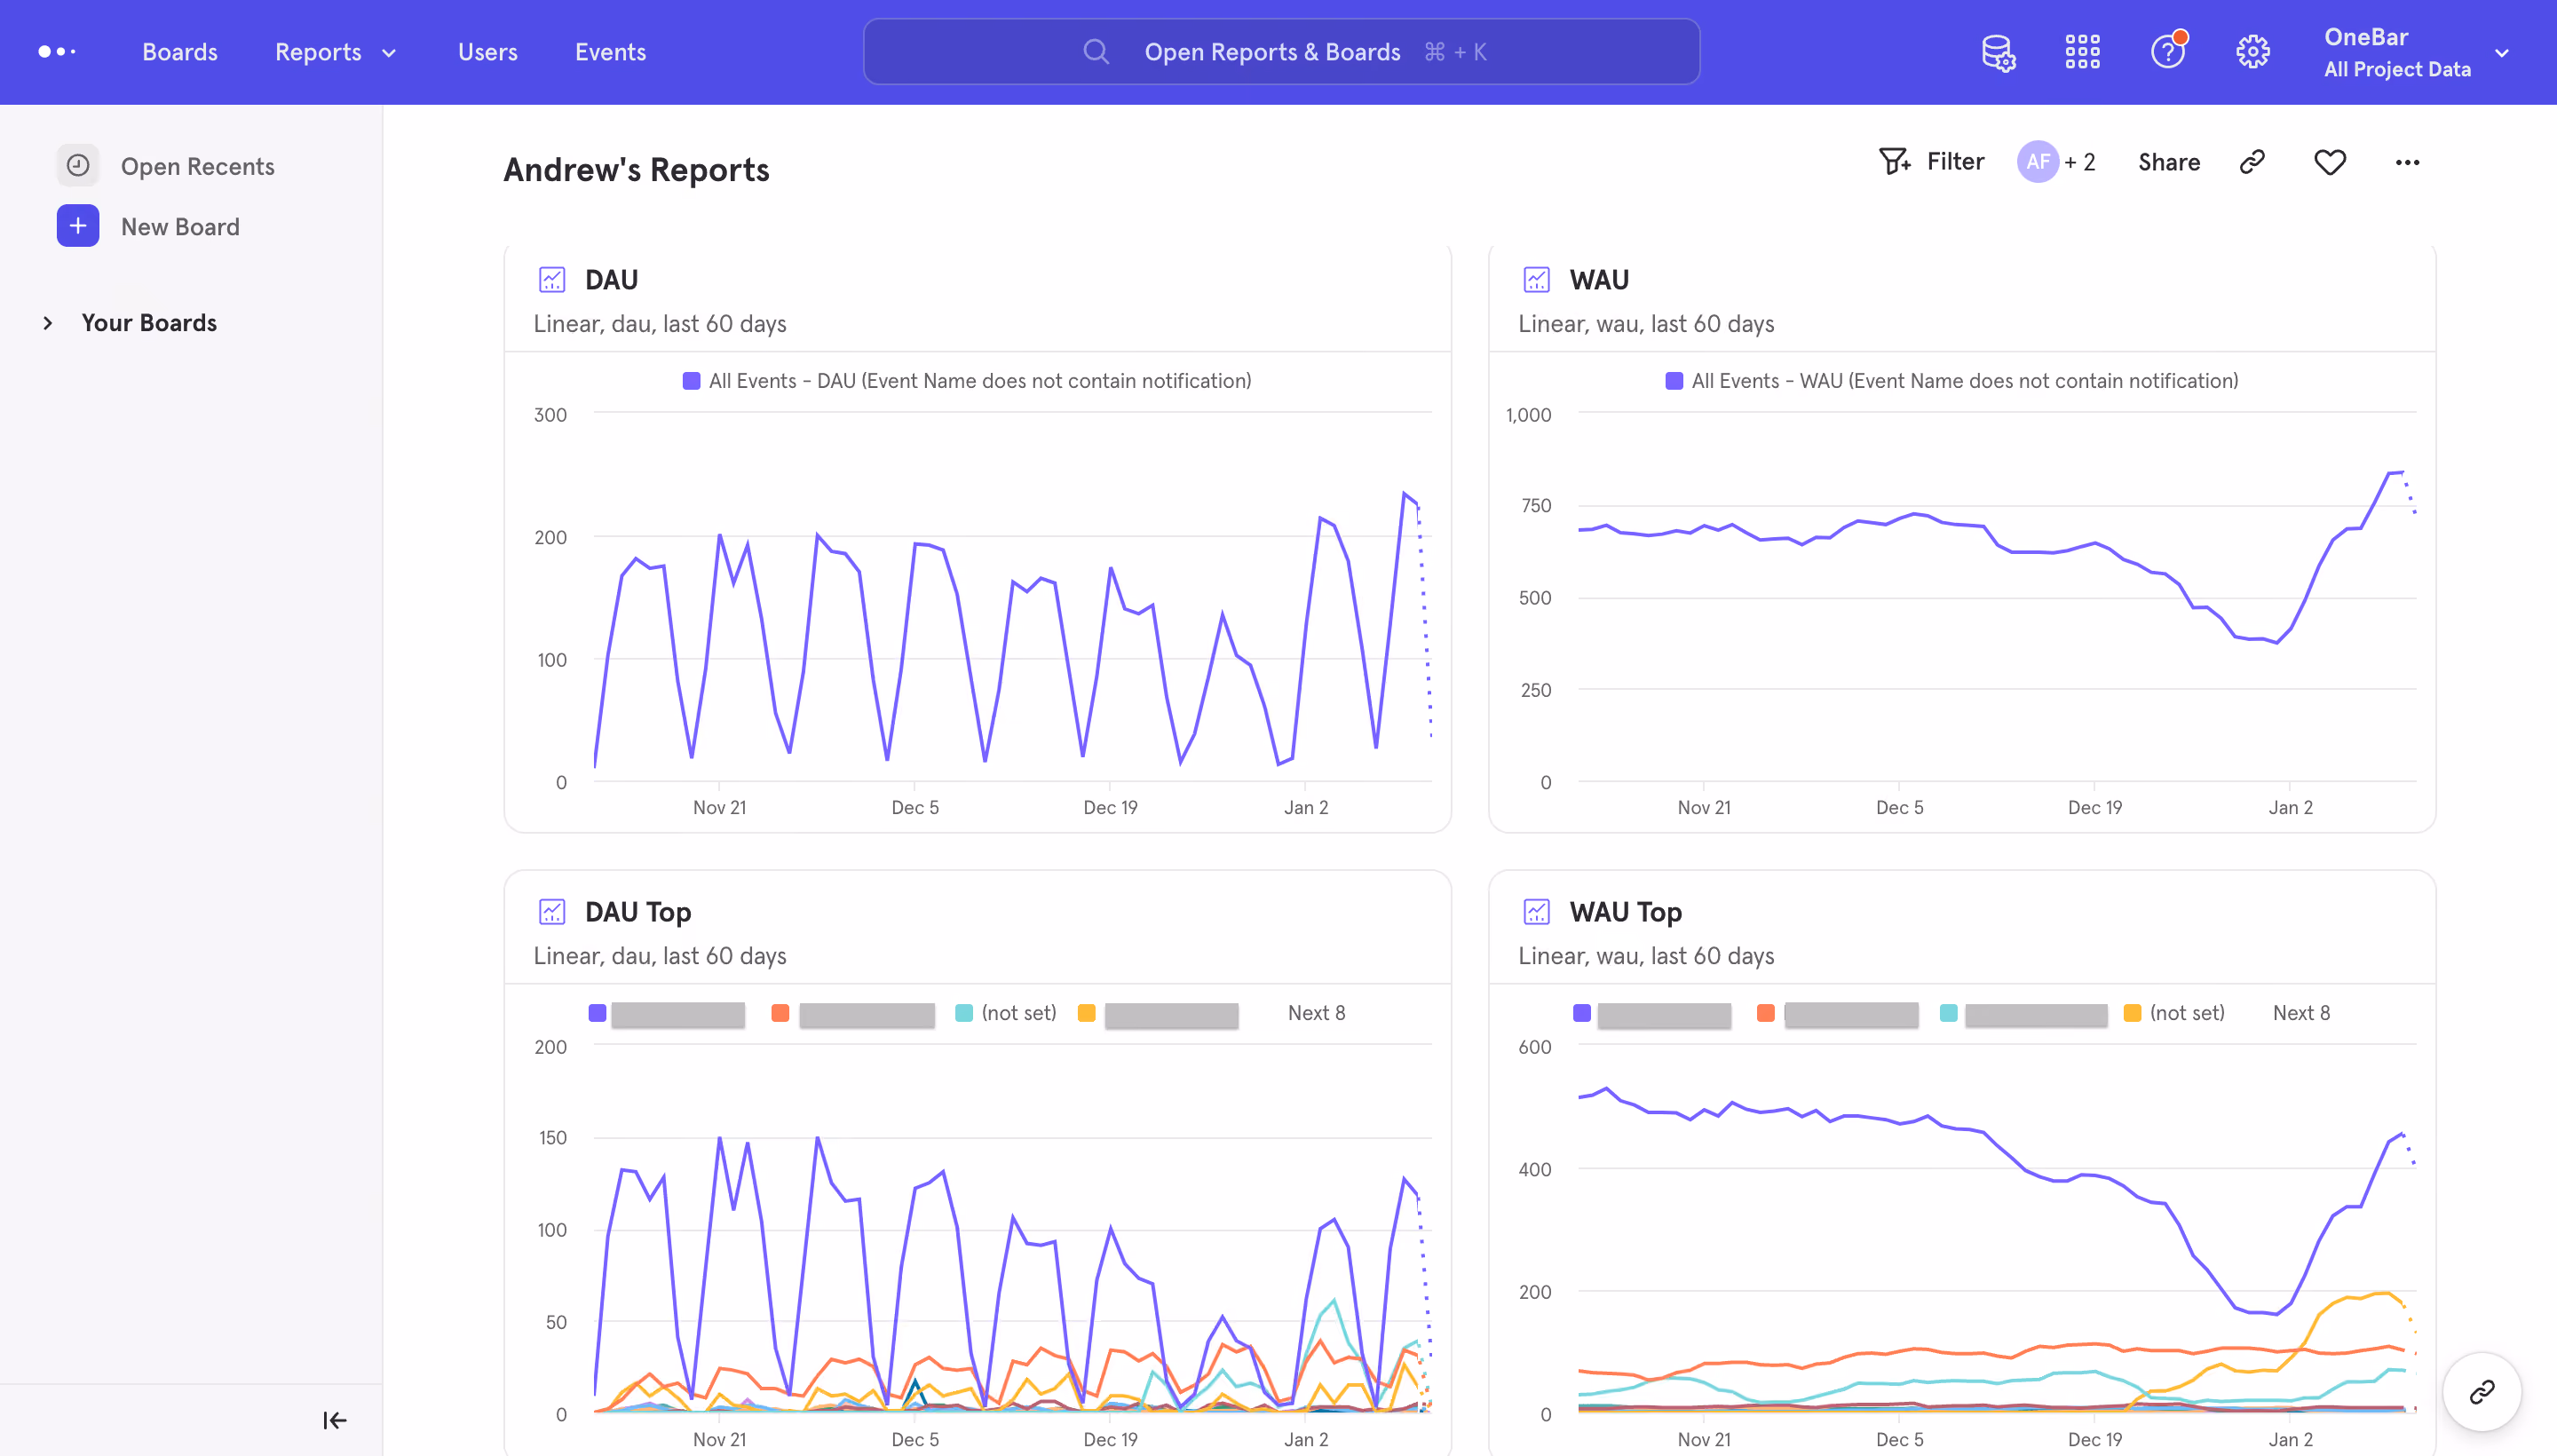Select the Your Boards heading

pos(149,322)
